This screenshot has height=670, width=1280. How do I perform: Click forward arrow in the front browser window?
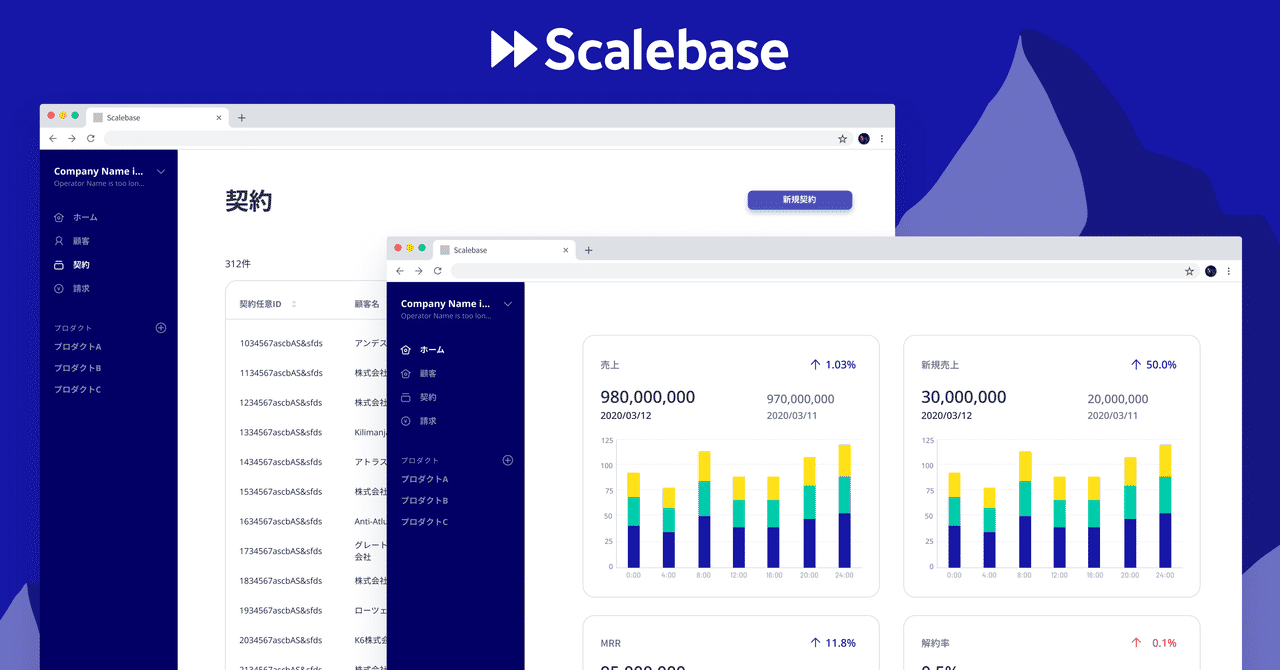pos(418,271)
